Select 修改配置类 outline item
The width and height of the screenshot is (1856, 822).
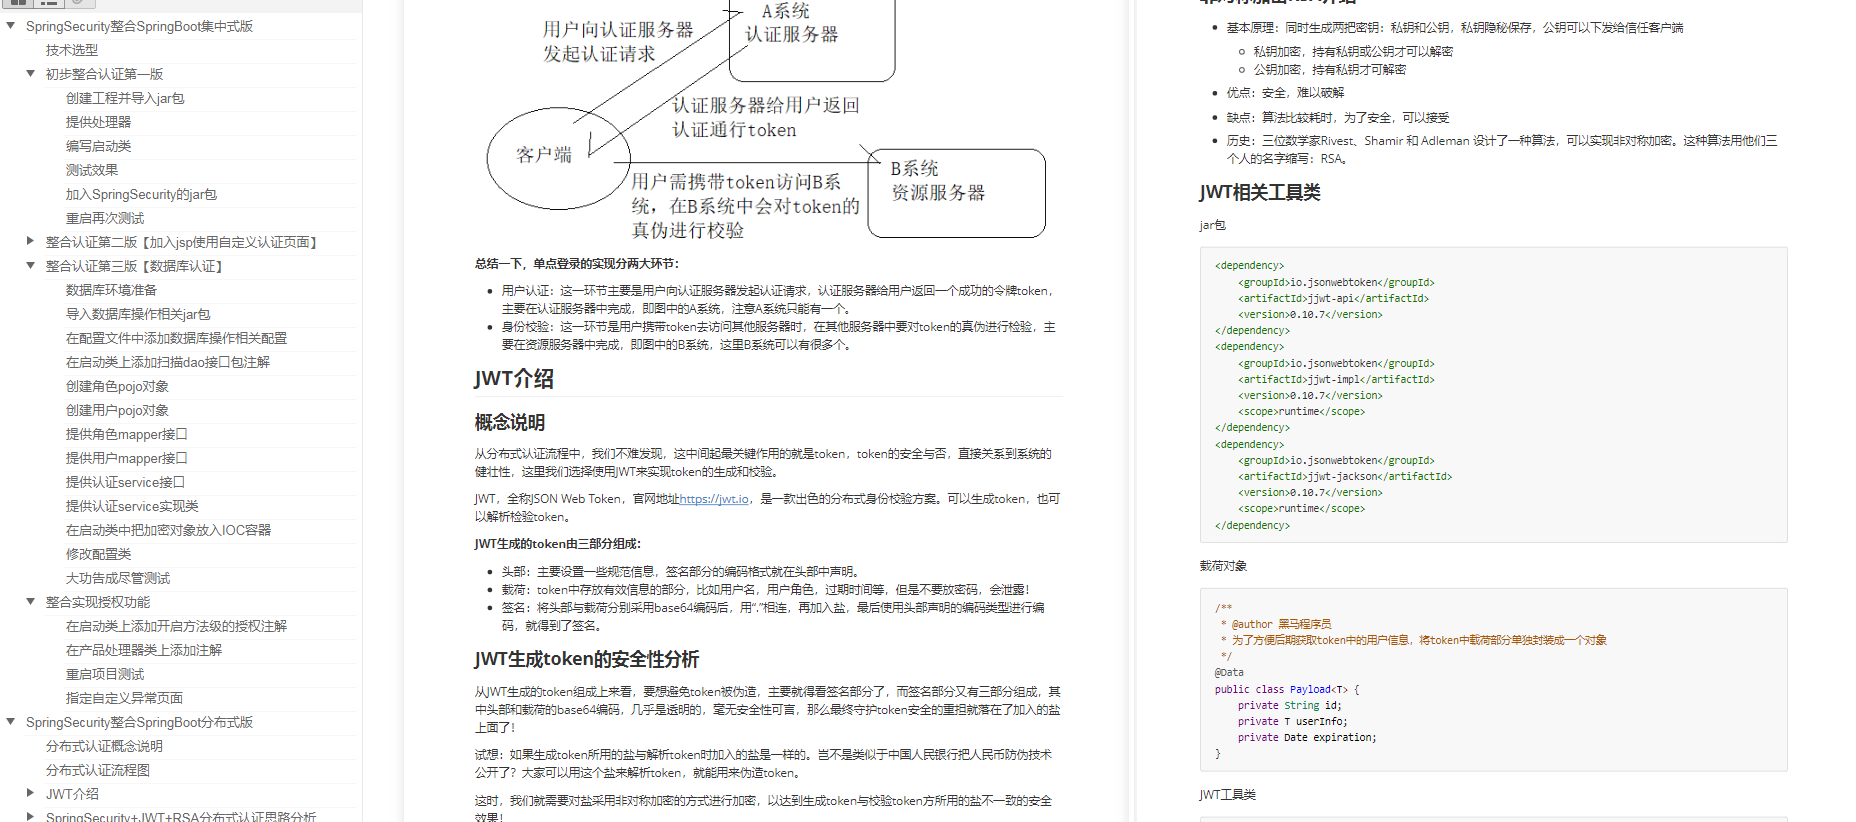(x=98, y=554)
